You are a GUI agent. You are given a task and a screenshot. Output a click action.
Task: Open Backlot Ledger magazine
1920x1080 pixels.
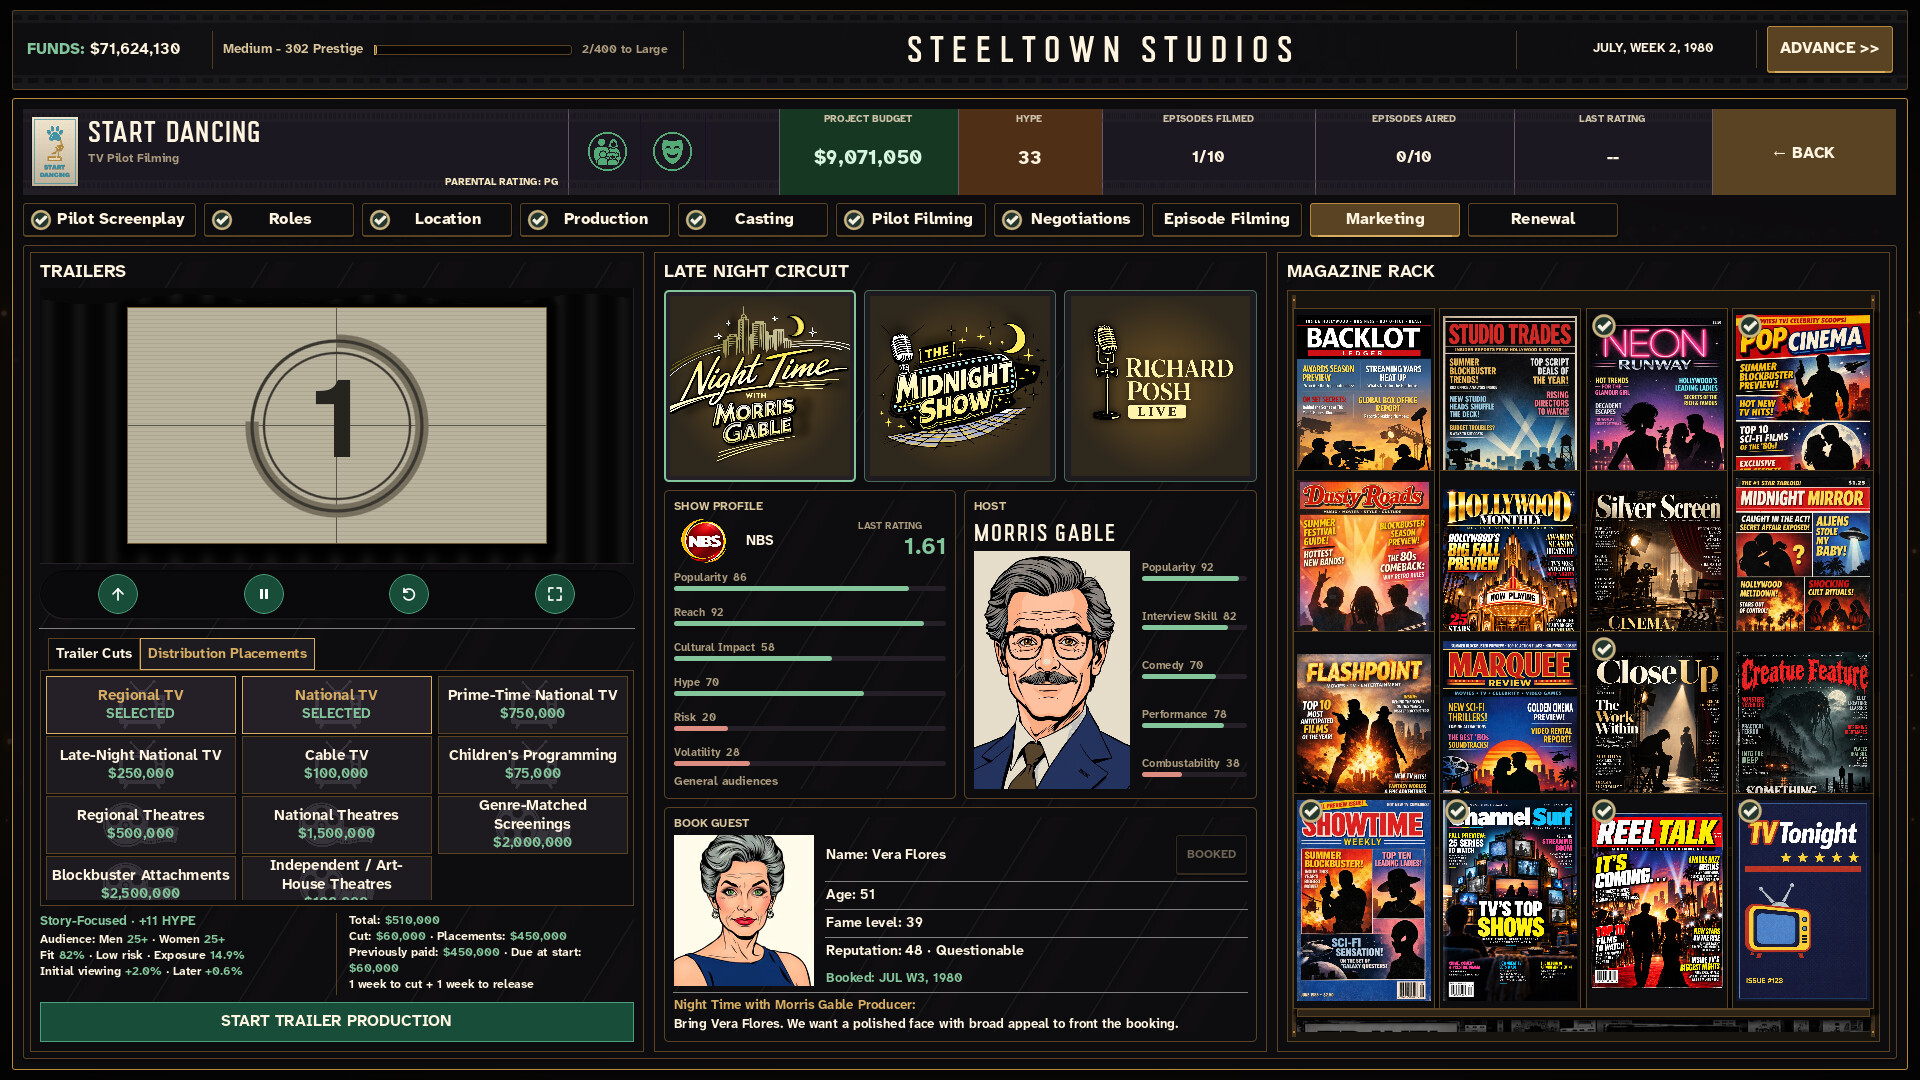(x=1364, y=393)
